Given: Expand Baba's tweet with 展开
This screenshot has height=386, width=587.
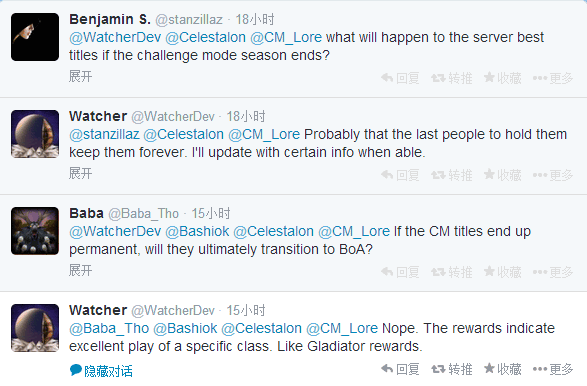Looking at the screenshot, I should click(x=80, y=270).
